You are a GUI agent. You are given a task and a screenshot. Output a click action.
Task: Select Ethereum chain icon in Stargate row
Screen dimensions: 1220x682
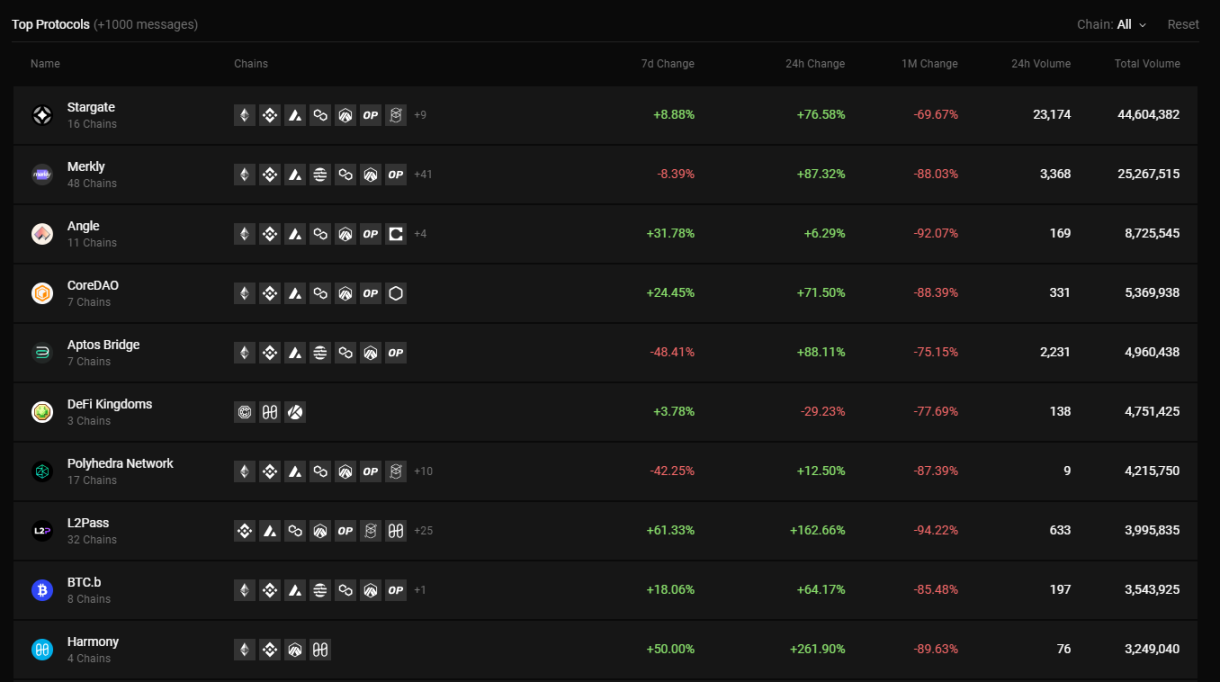(245, 115)
